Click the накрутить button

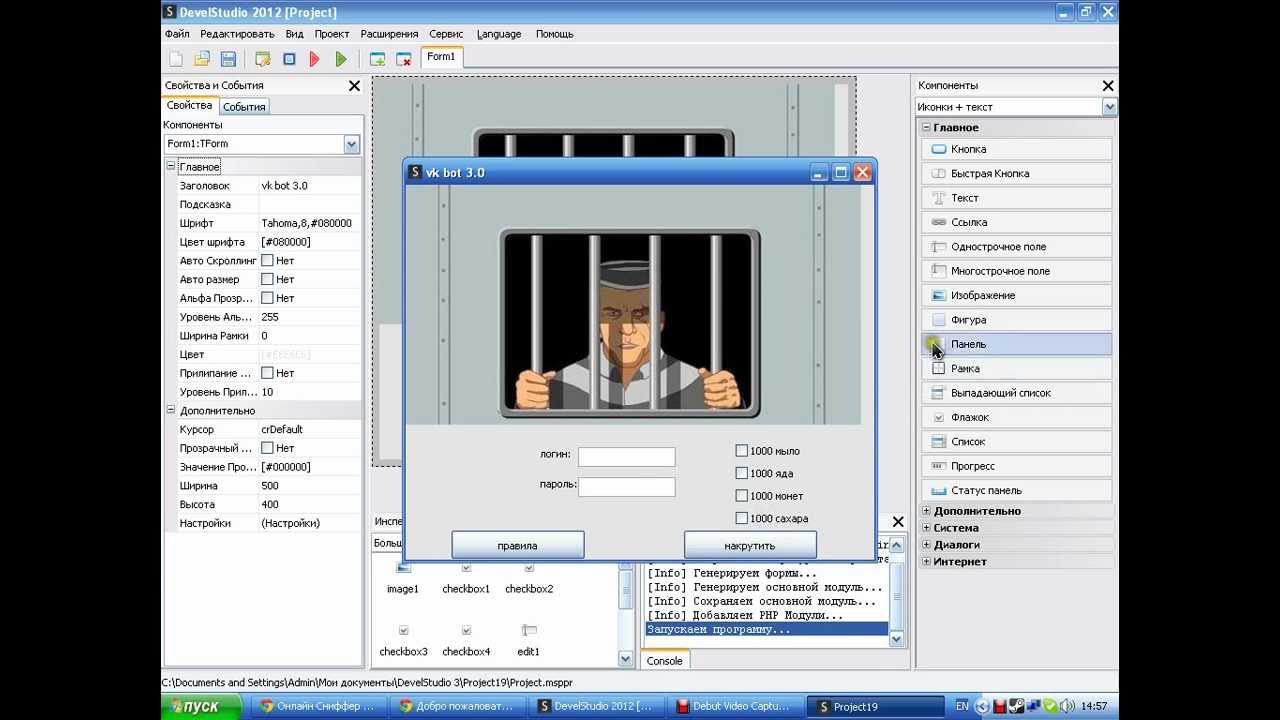750,545
